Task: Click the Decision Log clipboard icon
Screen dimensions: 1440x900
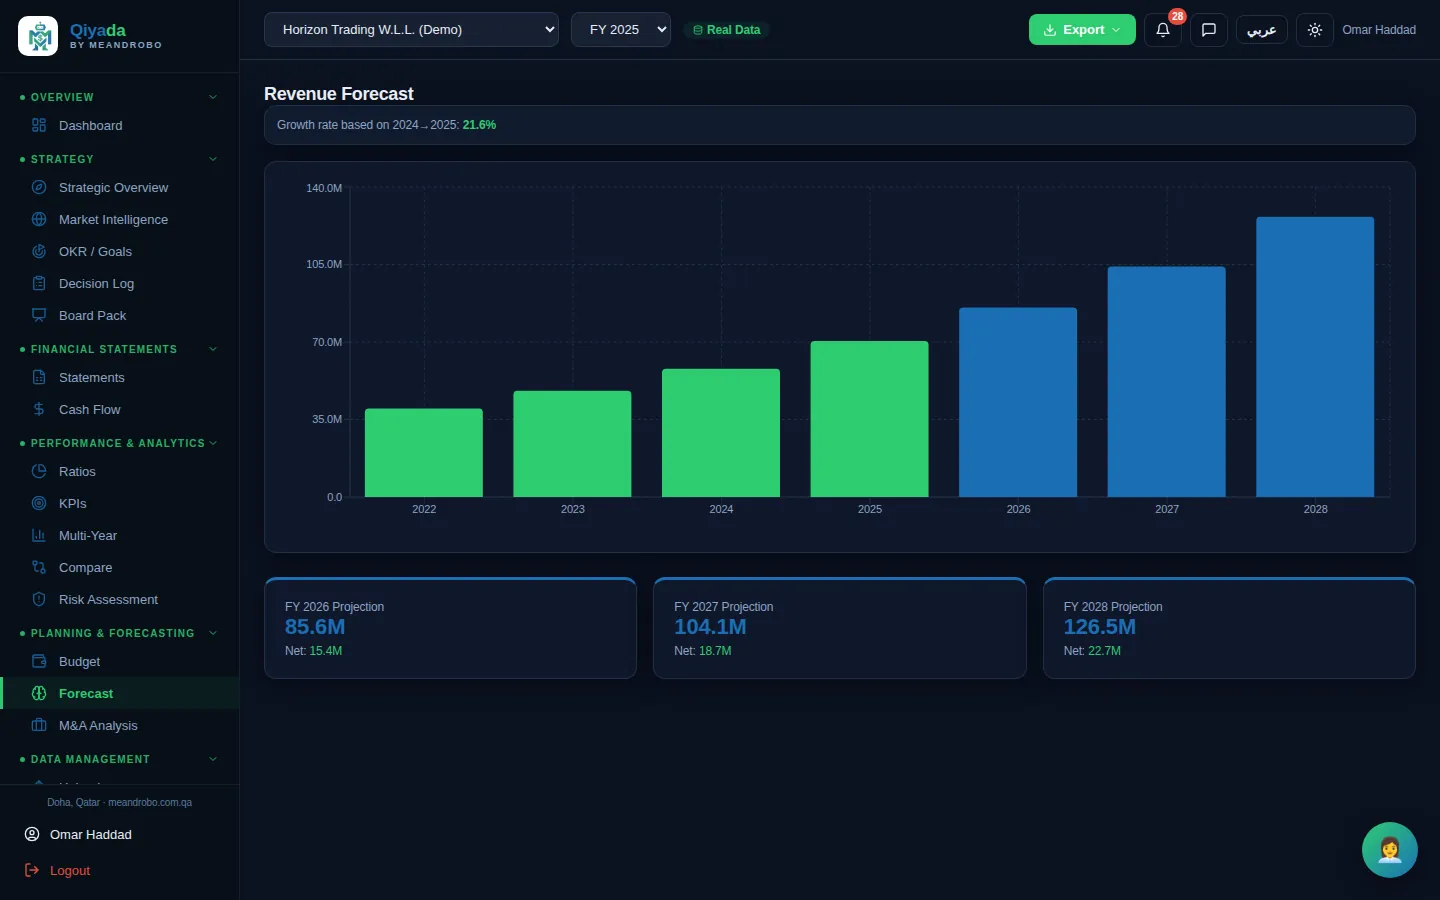Action: 39,283
